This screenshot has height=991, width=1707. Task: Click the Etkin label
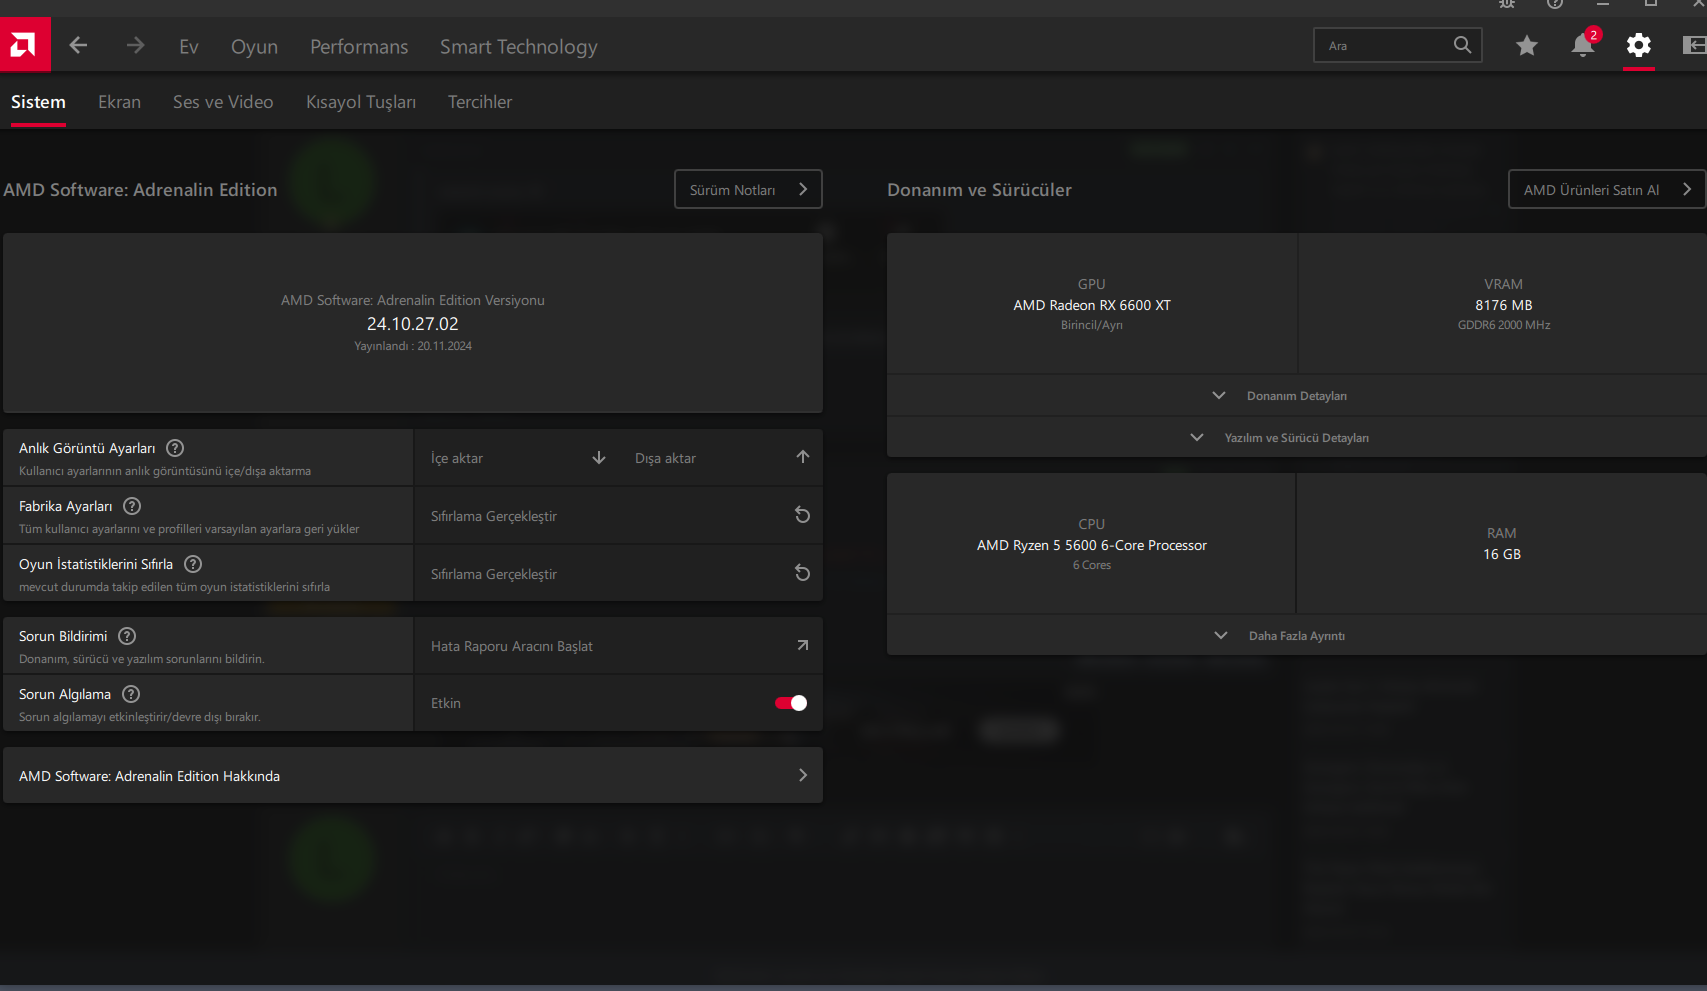pos(446,703)
